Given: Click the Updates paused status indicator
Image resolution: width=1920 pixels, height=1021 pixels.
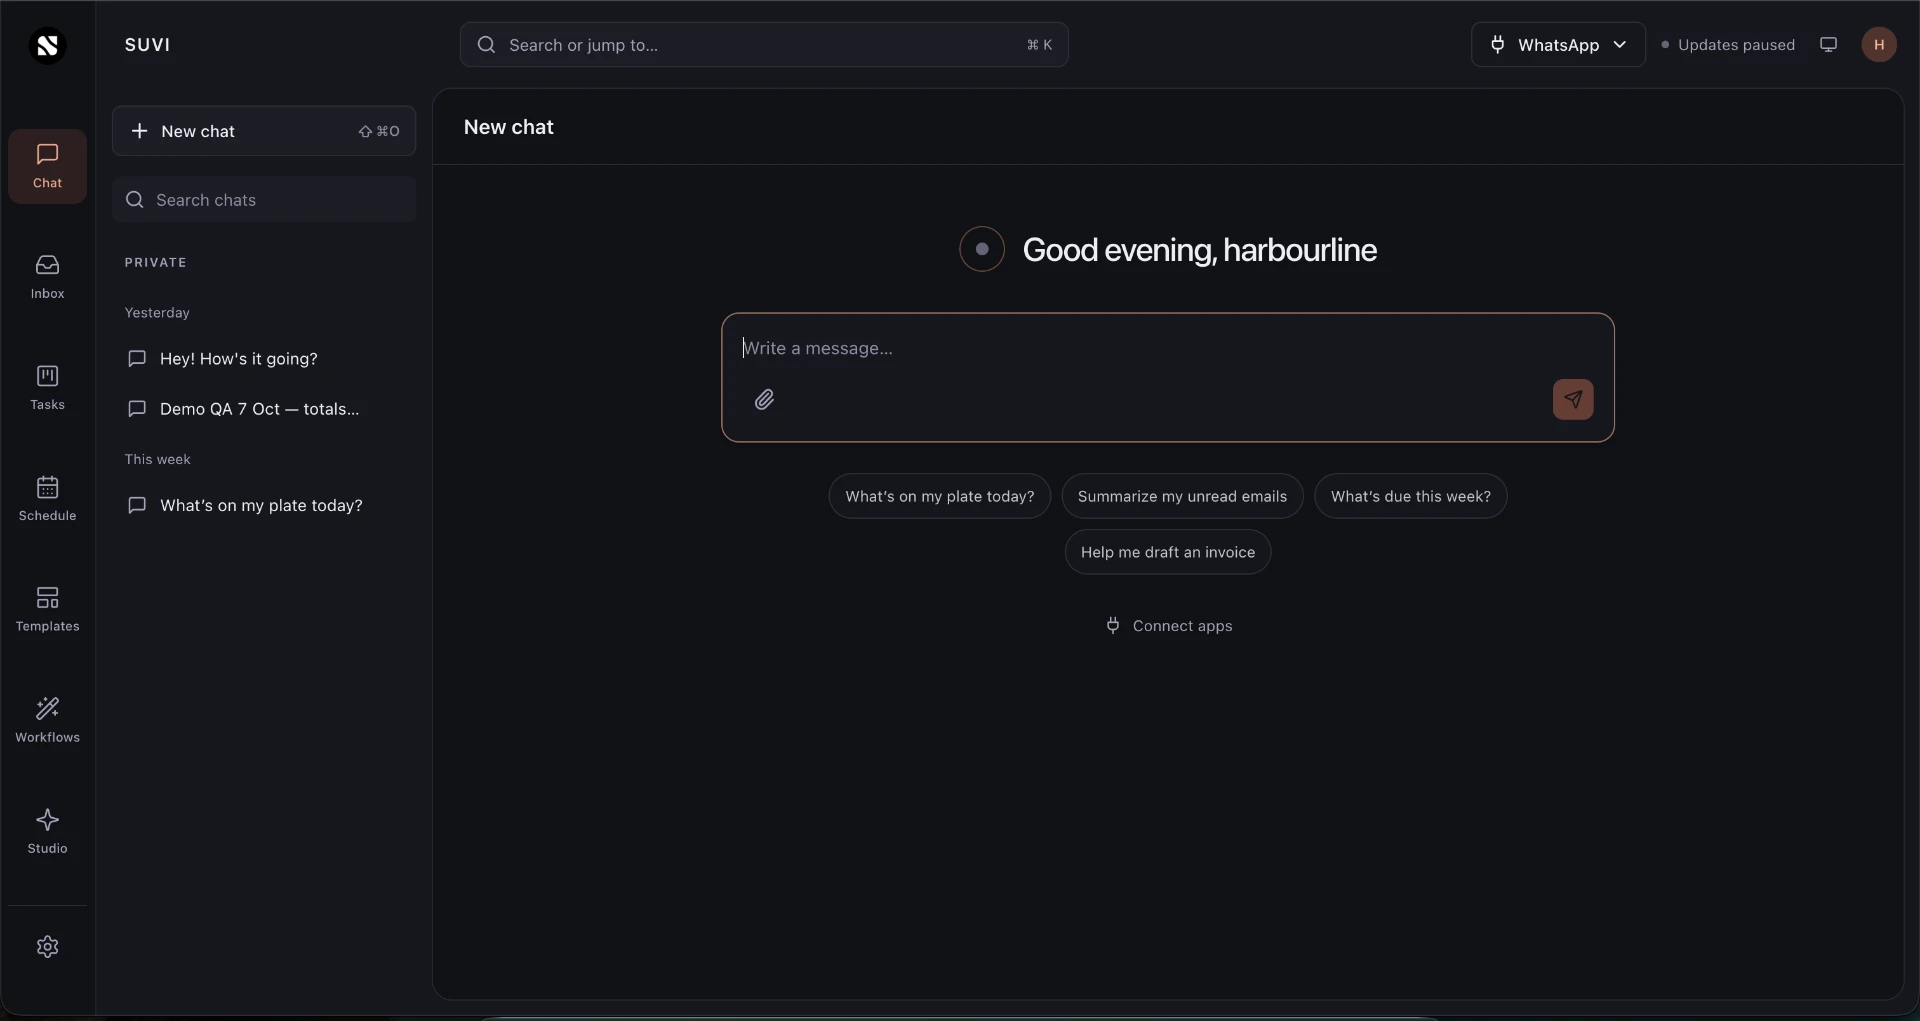Looking at the screenshot, I should (x=1728, y=45).
